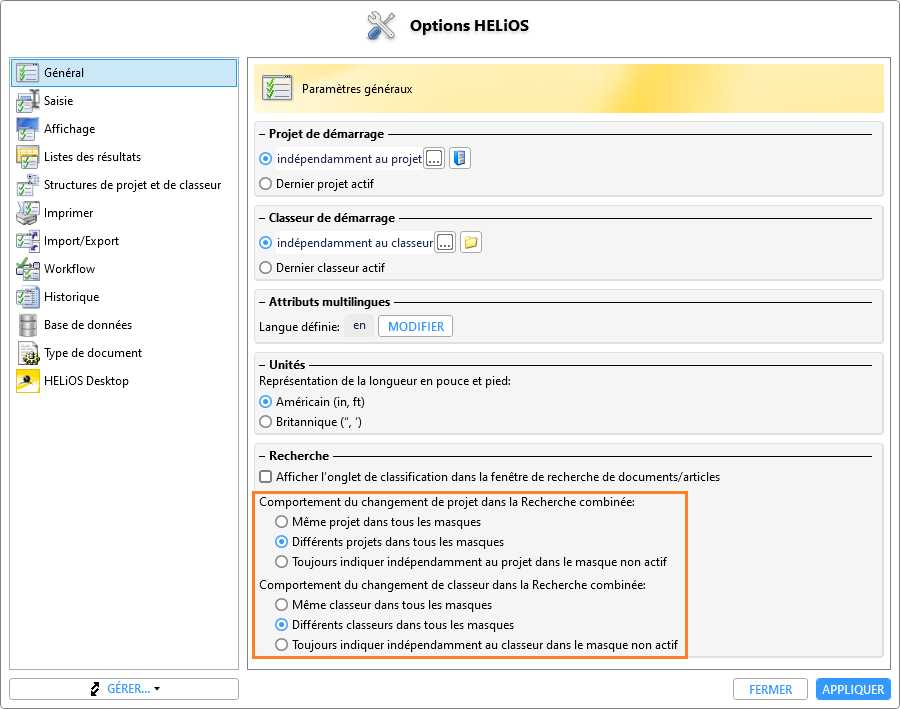Select 'indépendamment au projet' startup option

click(x=265, y=158)
